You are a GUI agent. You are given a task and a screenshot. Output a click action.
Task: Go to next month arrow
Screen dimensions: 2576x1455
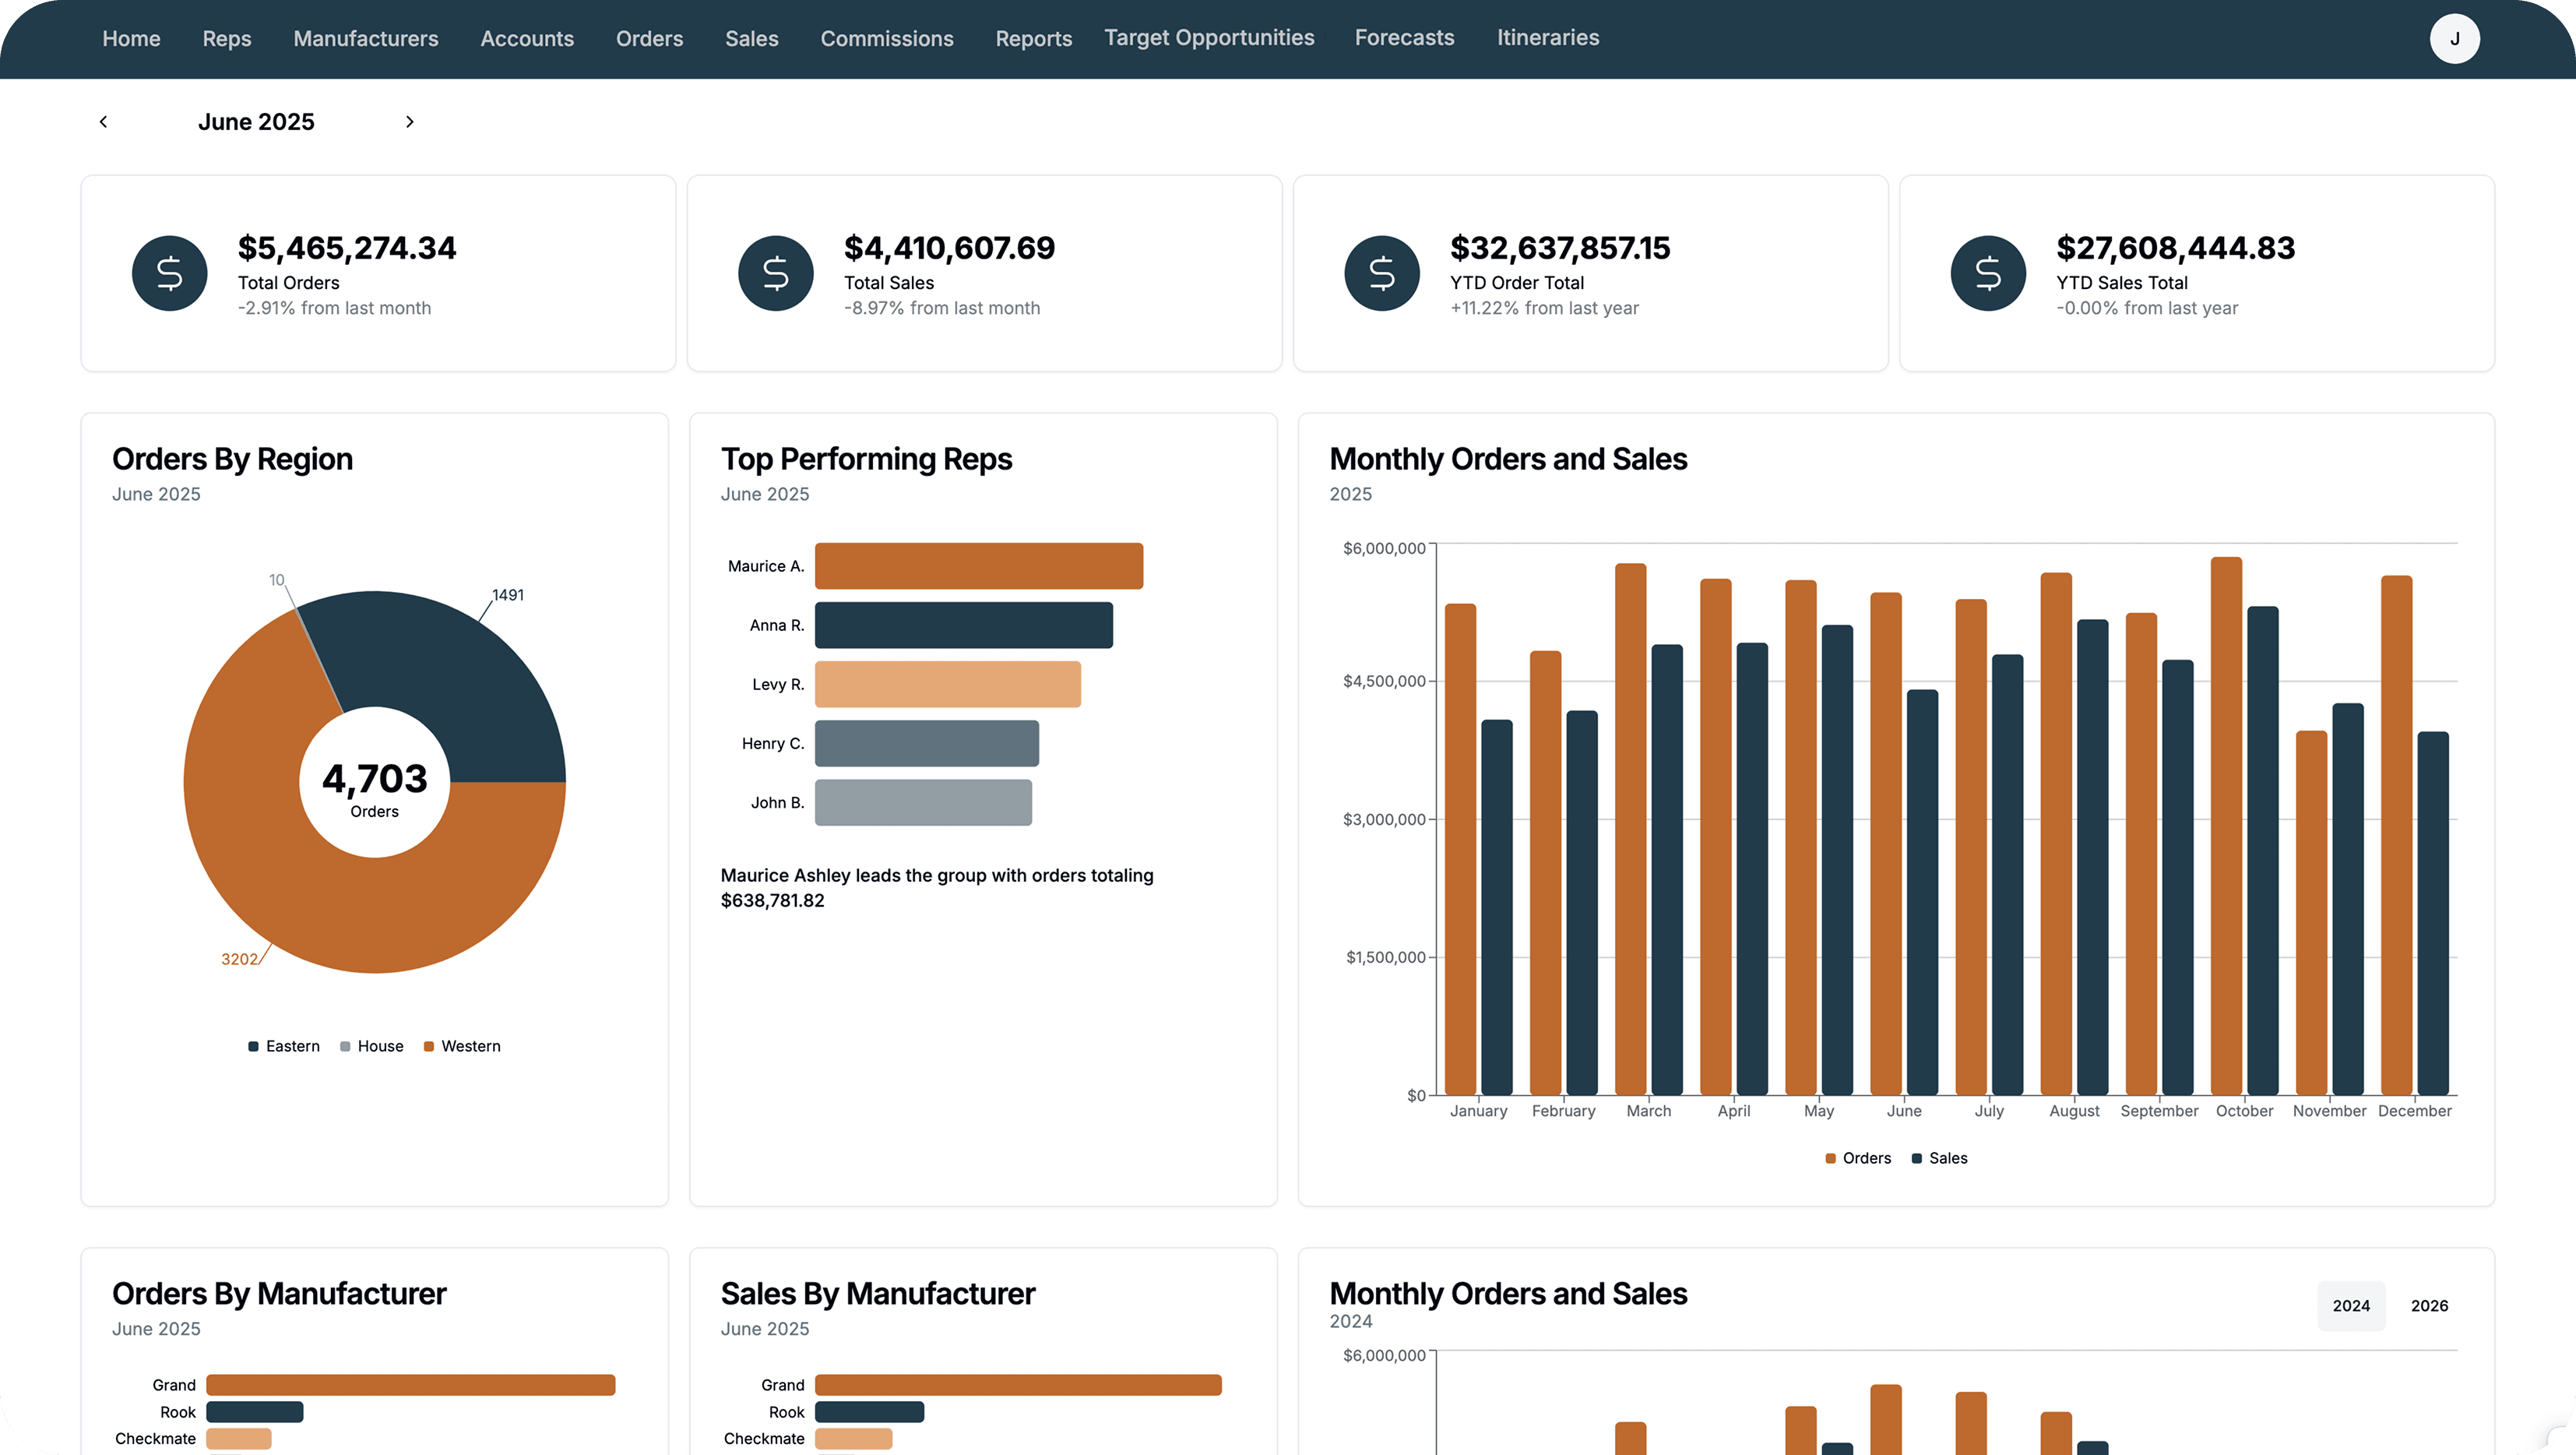[409, 121]
